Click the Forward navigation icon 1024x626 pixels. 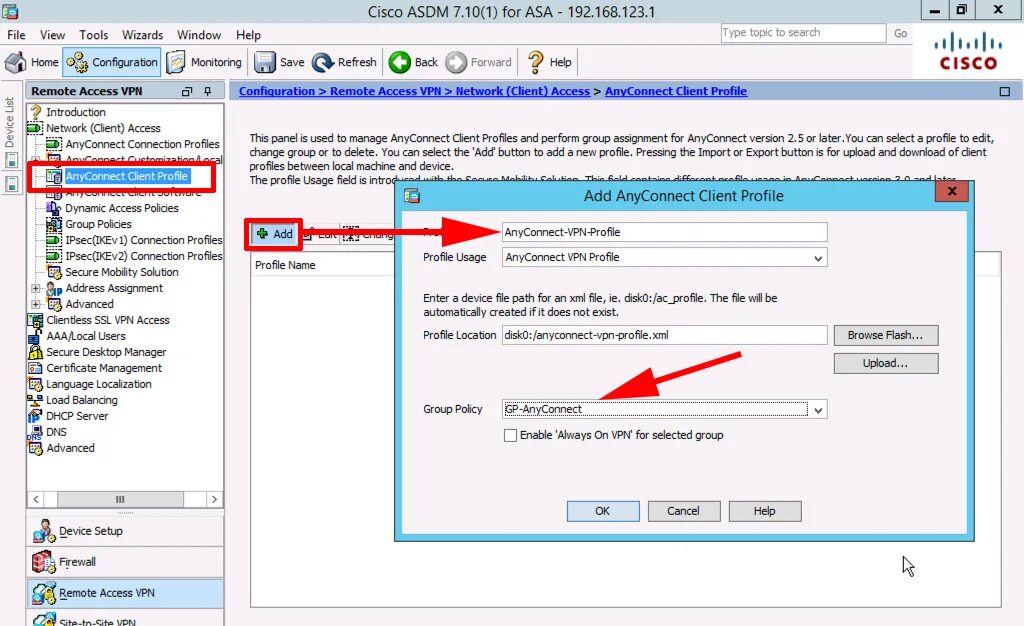(479, 62)
